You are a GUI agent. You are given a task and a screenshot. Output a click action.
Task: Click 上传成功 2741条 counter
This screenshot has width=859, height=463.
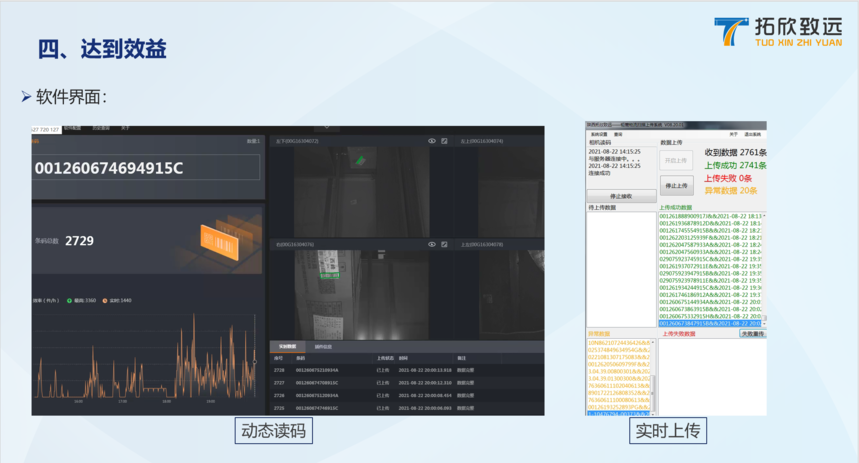pos(735,165)
